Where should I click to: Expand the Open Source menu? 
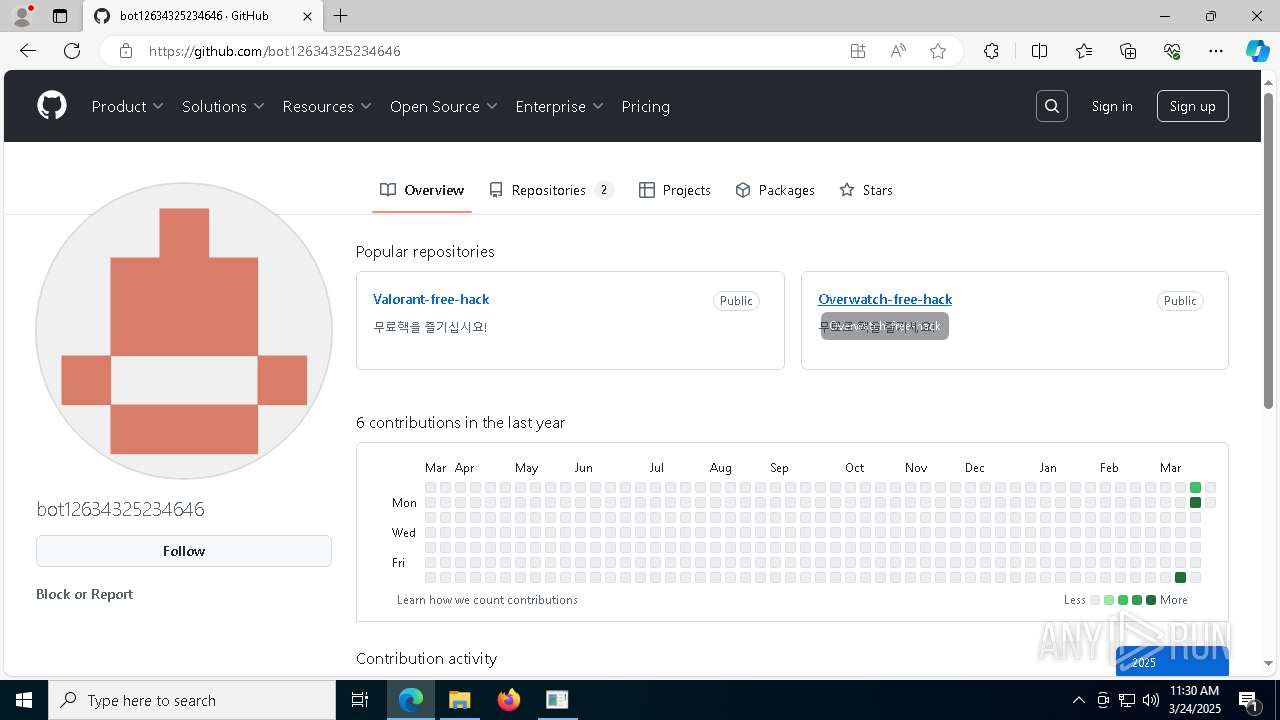click(444, 106)
